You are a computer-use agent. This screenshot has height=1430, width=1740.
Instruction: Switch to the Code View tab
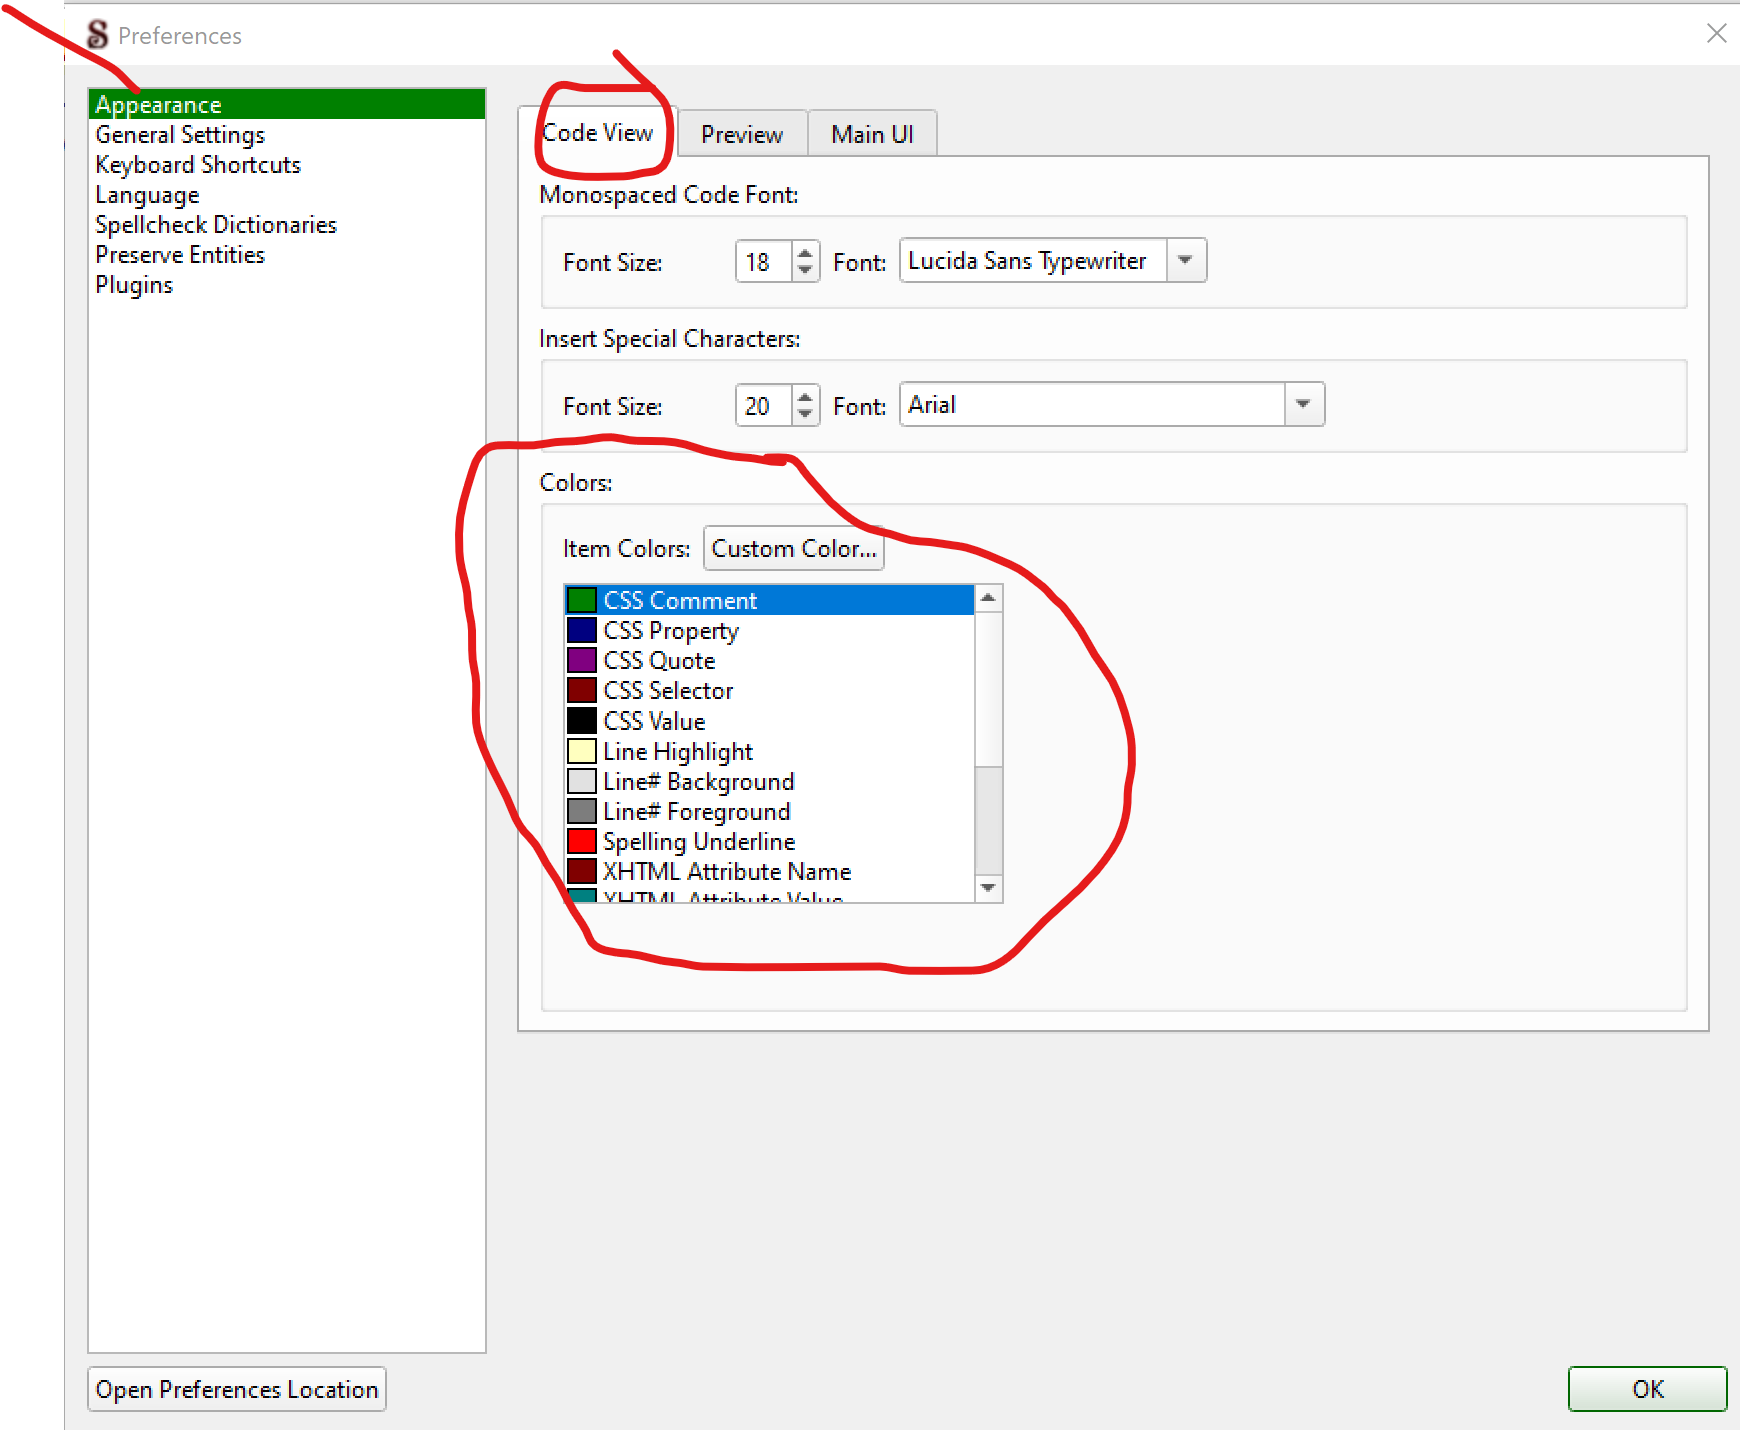point(598,133)
